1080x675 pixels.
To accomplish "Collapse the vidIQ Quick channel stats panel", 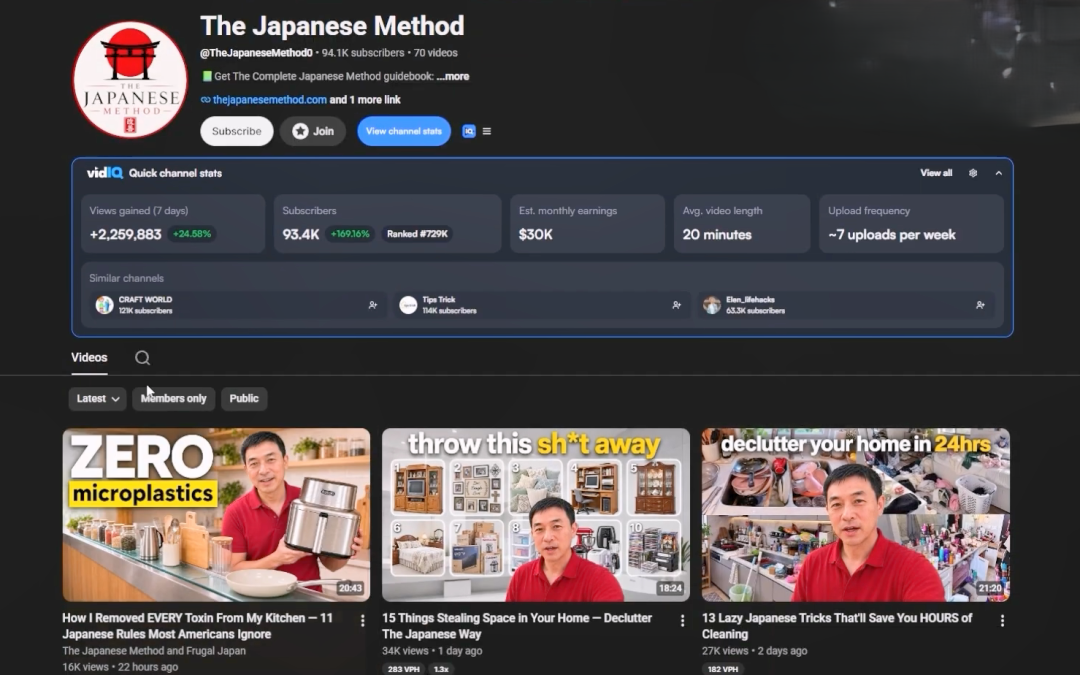I will [x=999, y=173].
